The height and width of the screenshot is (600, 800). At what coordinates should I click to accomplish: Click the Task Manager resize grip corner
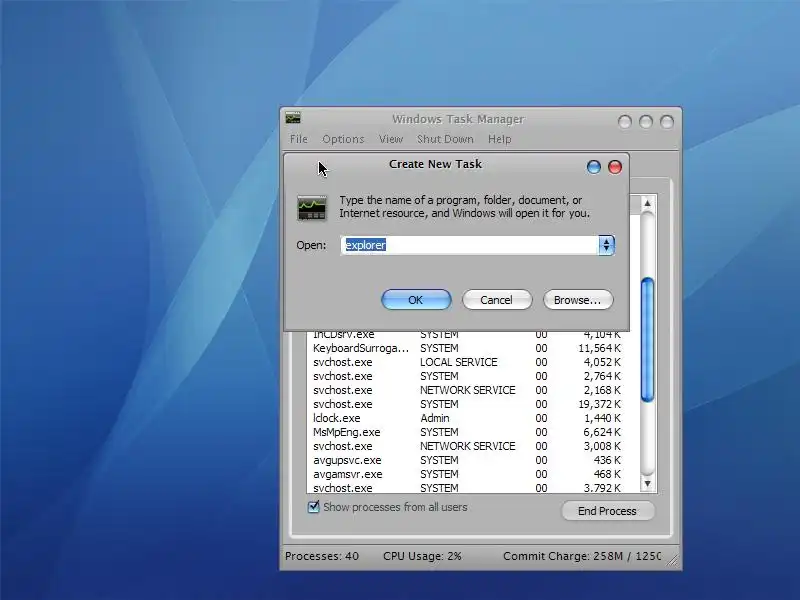pos(673,561)
